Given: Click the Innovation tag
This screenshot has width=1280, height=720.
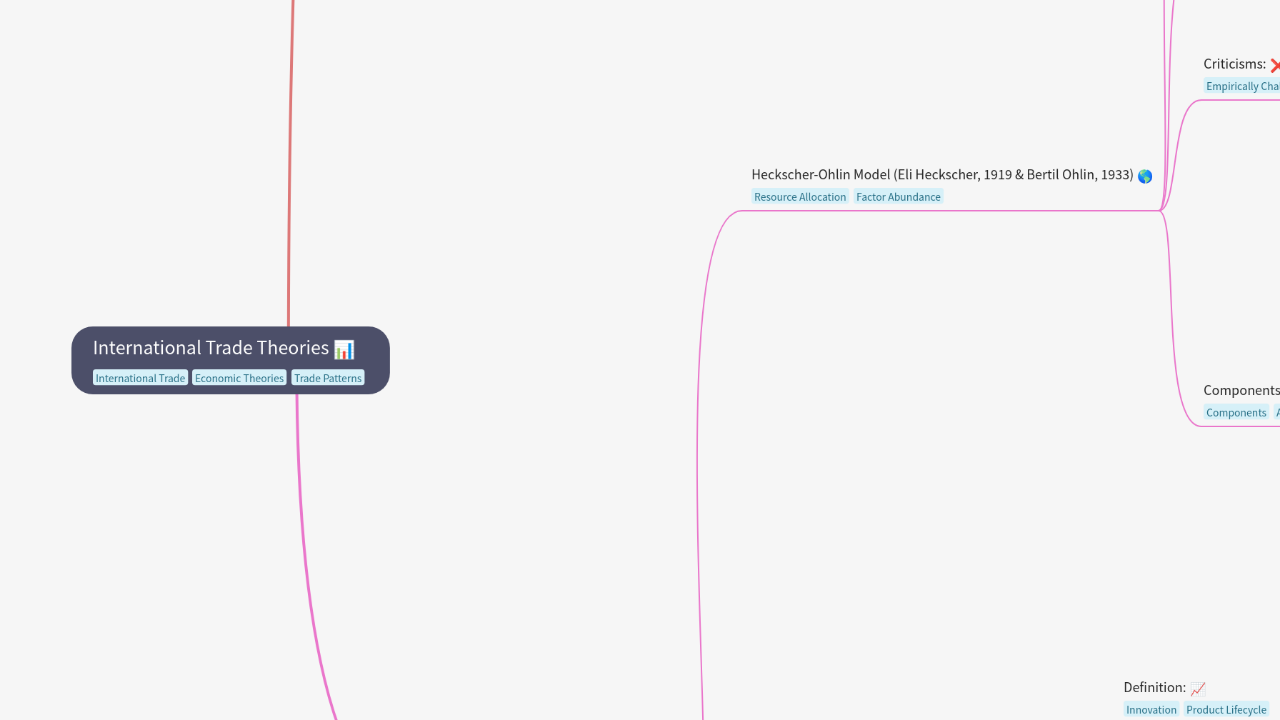Looking at the screenshot, I should [x=1151, y=710].
